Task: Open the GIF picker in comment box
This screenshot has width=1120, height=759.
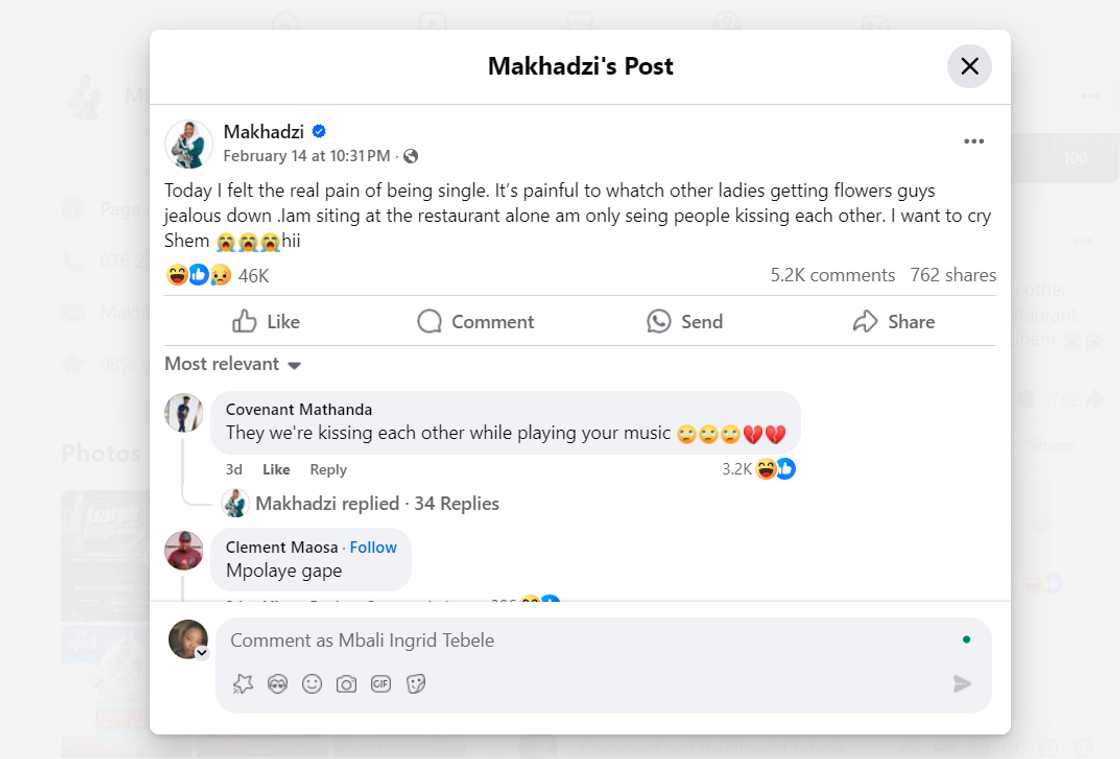Action: pos(381,684)
